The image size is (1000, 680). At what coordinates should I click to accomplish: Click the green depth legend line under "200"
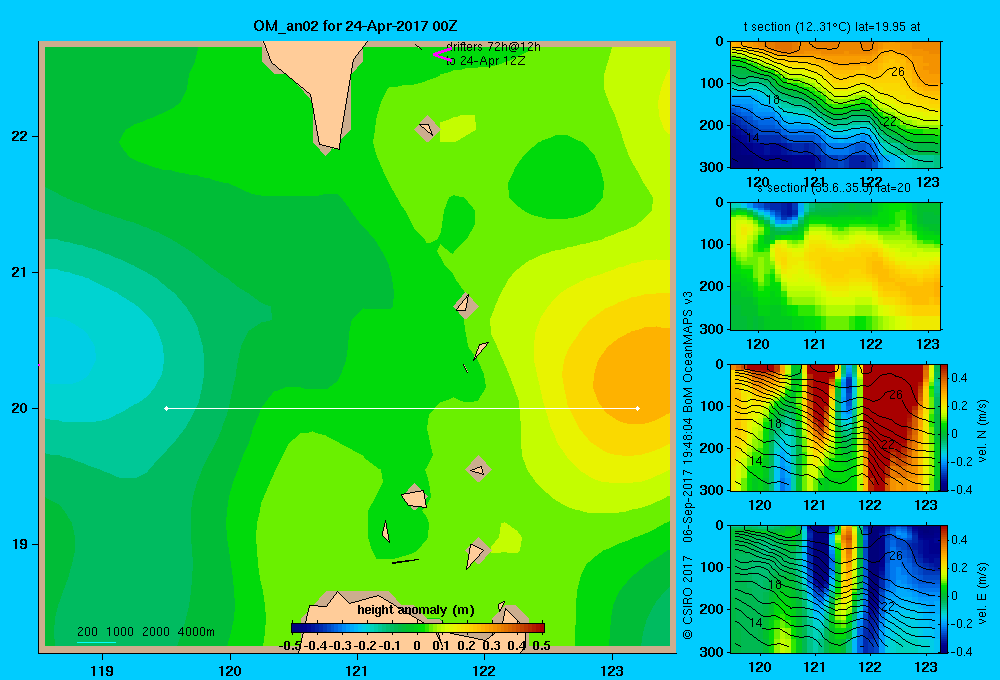tap(96, 642)
